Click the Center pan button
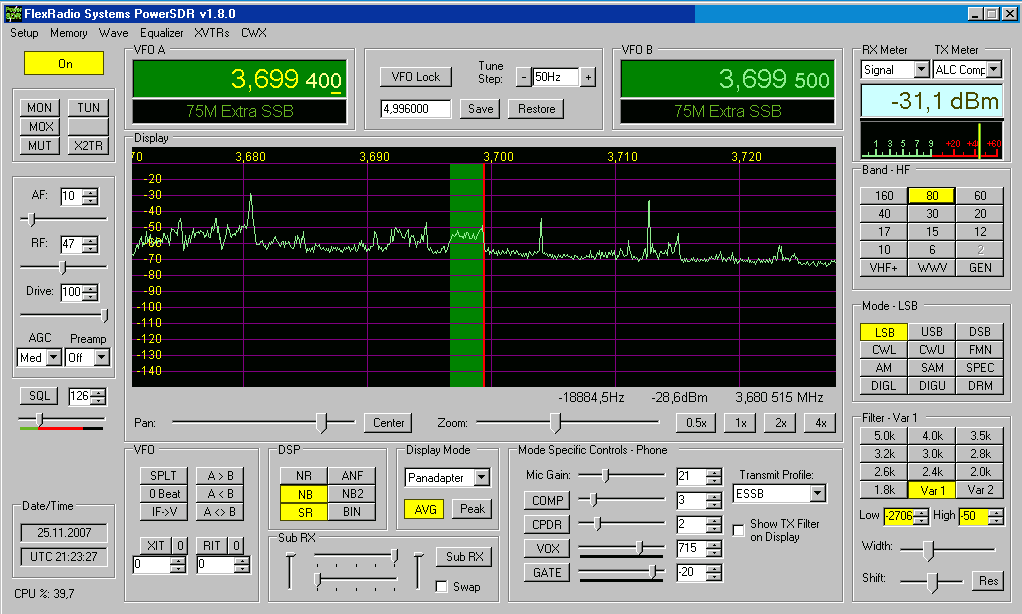Viewport: 1022px width, 614px height. (x=388, y=423)
